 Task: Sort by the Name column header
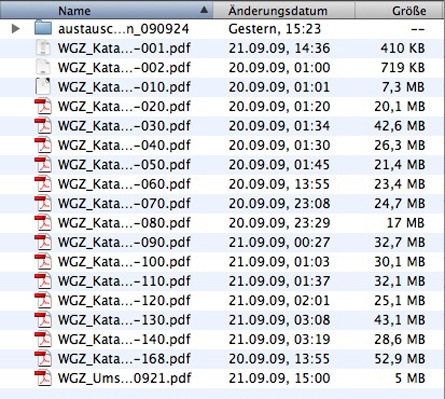(107, 10)
